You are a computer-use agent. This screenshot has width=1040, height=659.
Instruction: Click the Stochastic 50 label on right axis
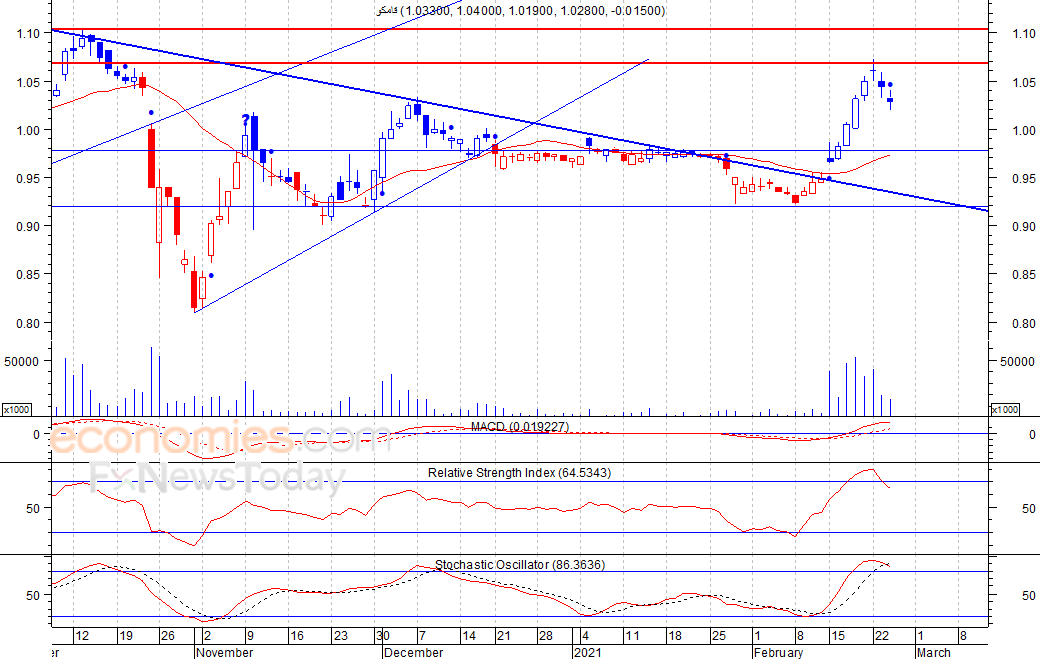(1029, 595)
